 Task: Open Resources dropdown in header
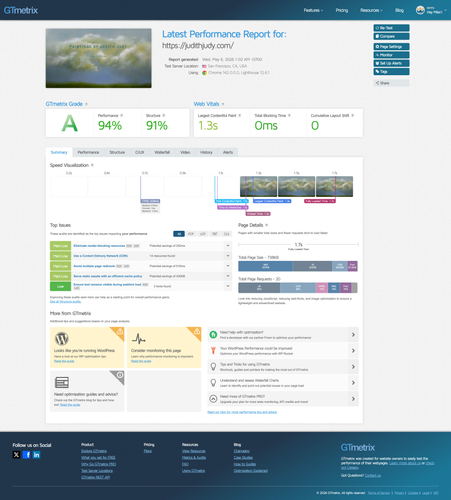[371, 10]
